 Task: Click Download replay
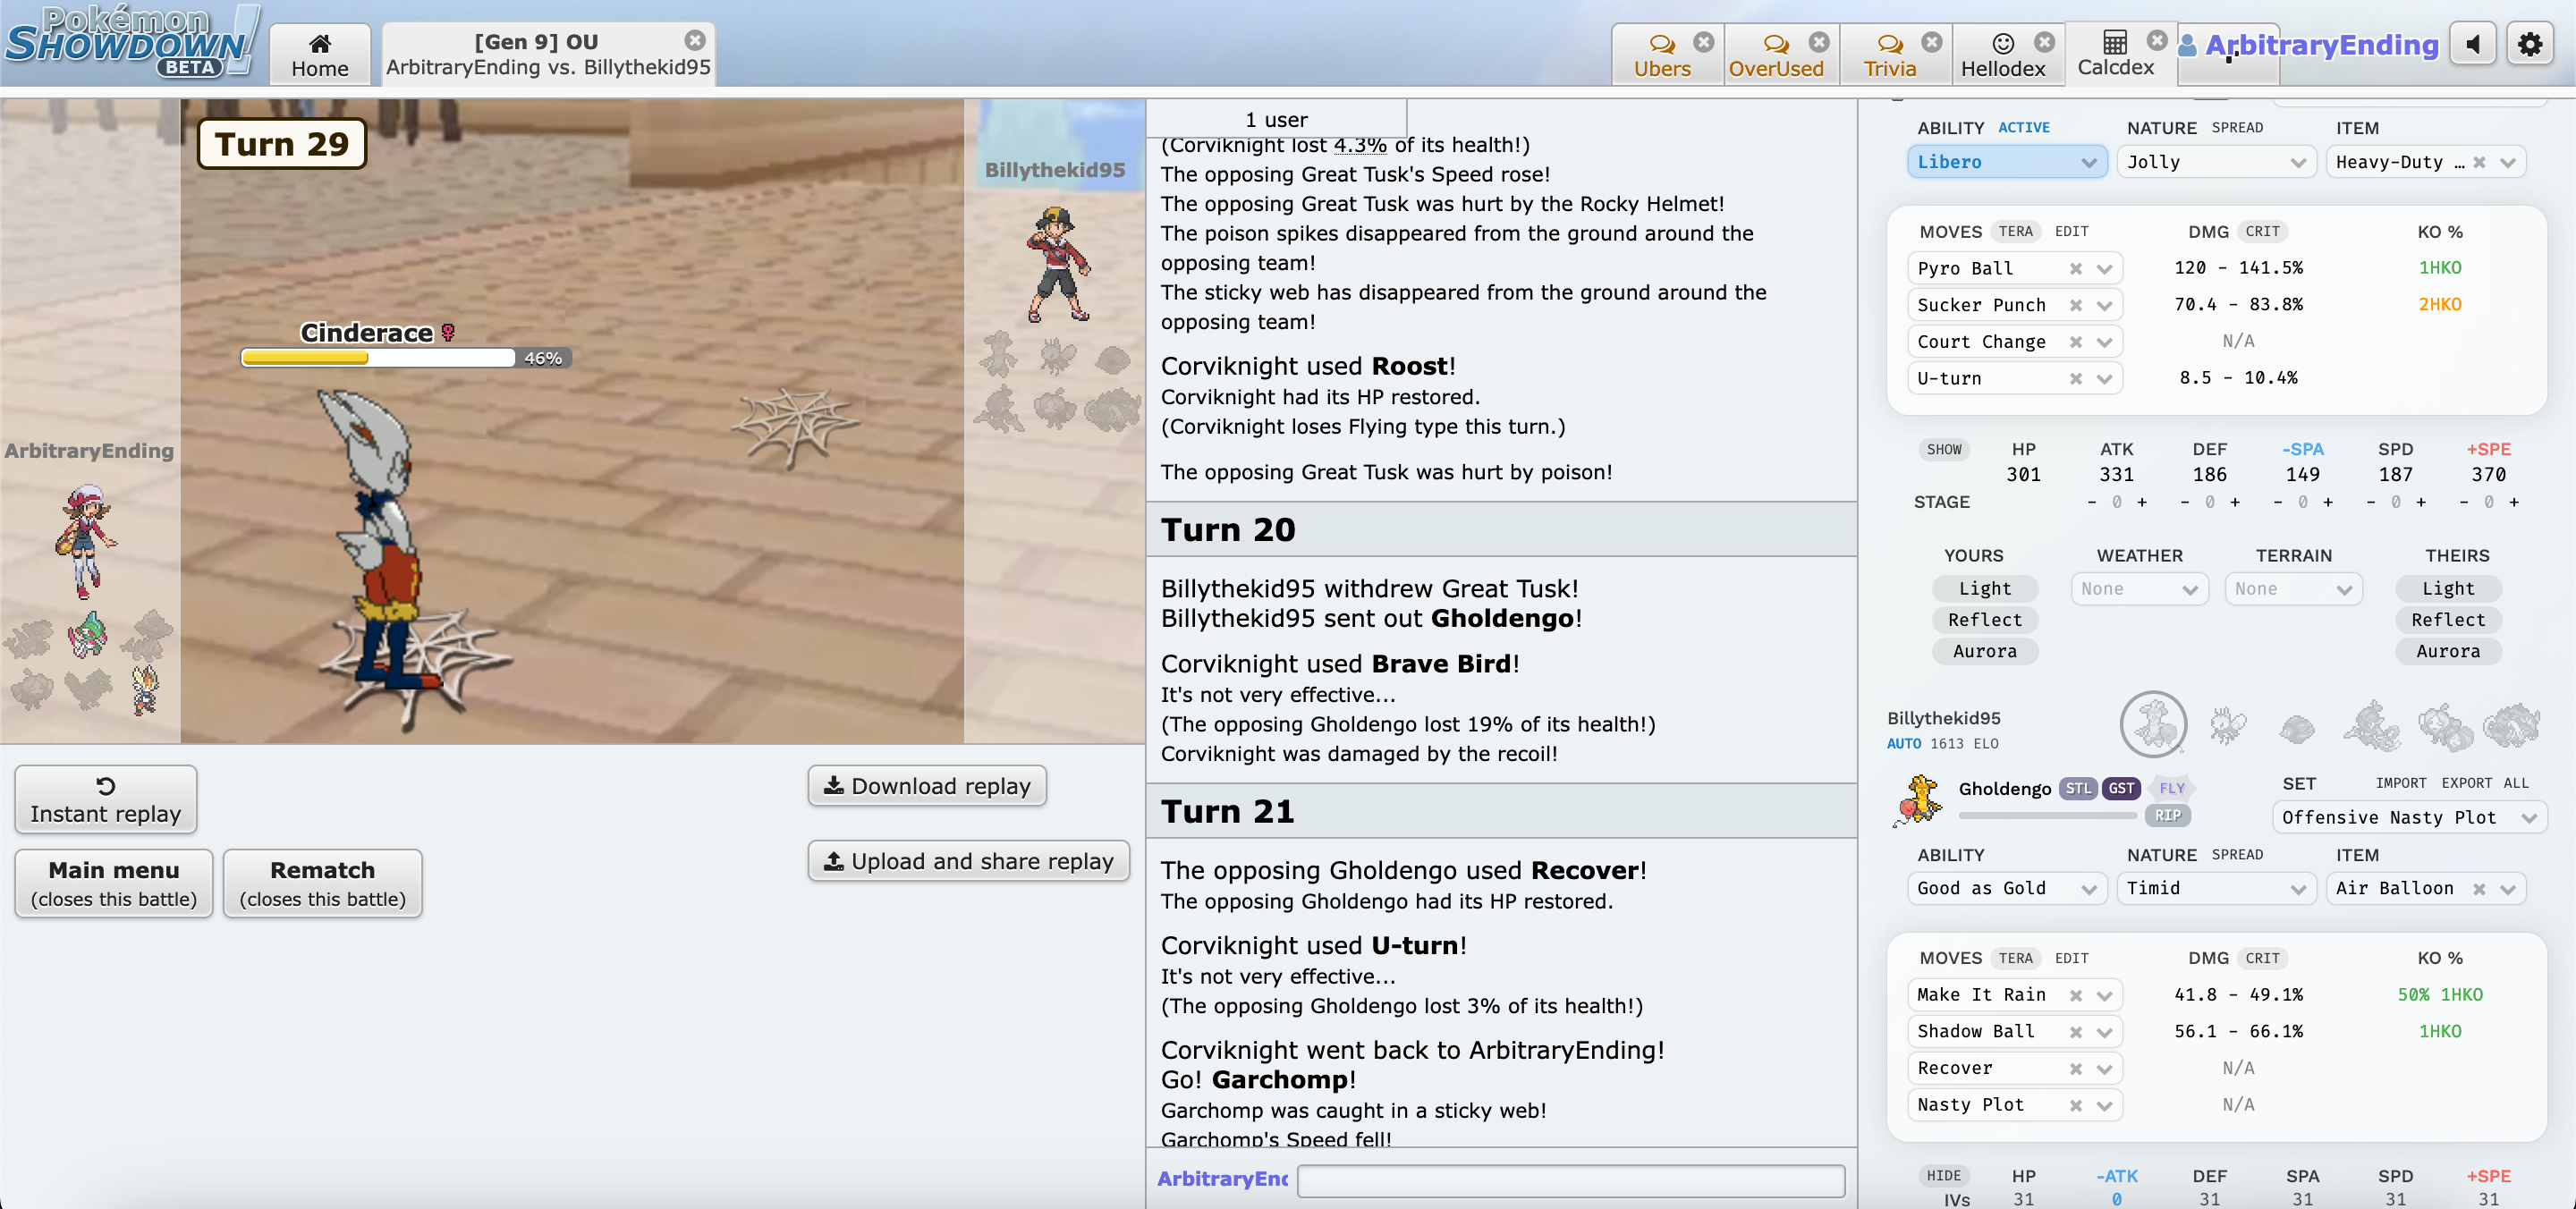coord(926,786)
